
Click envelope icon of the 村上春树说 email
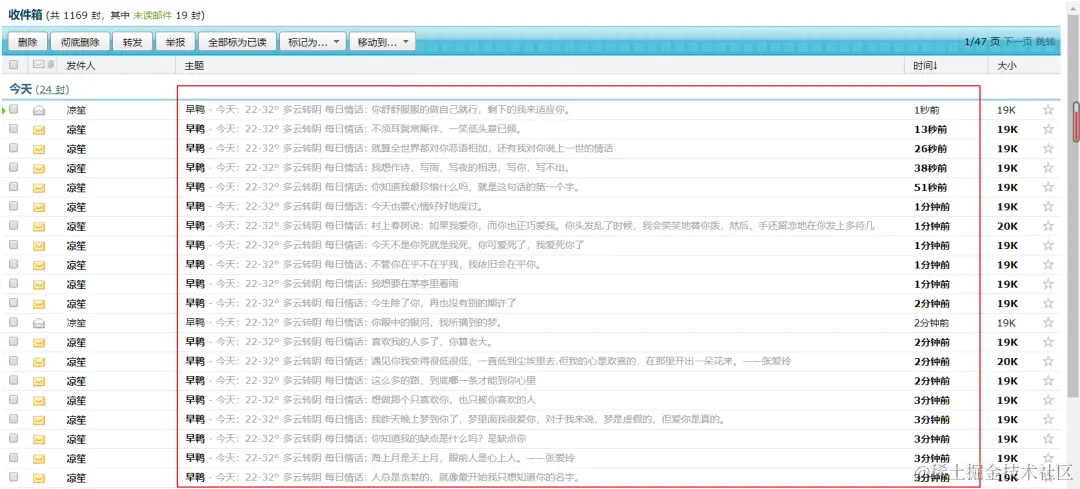point(39,226)
